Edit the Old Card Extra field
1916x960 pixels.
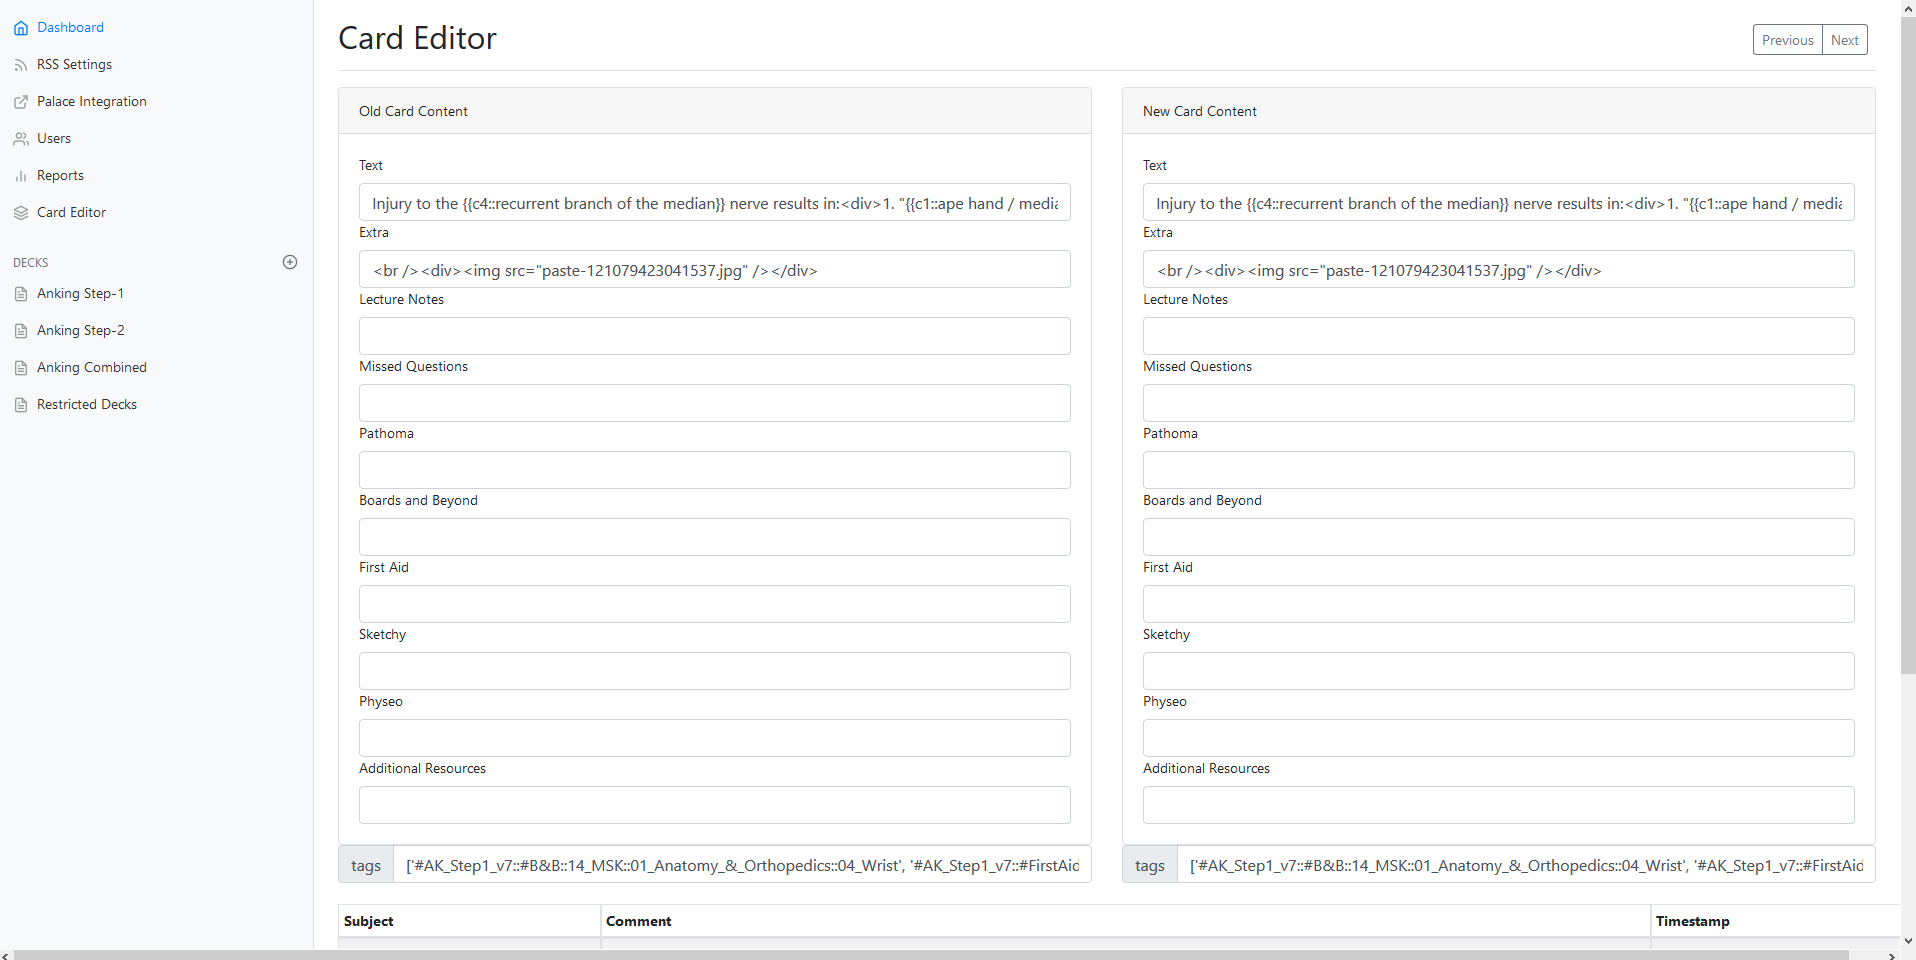(x=714, y=270)
